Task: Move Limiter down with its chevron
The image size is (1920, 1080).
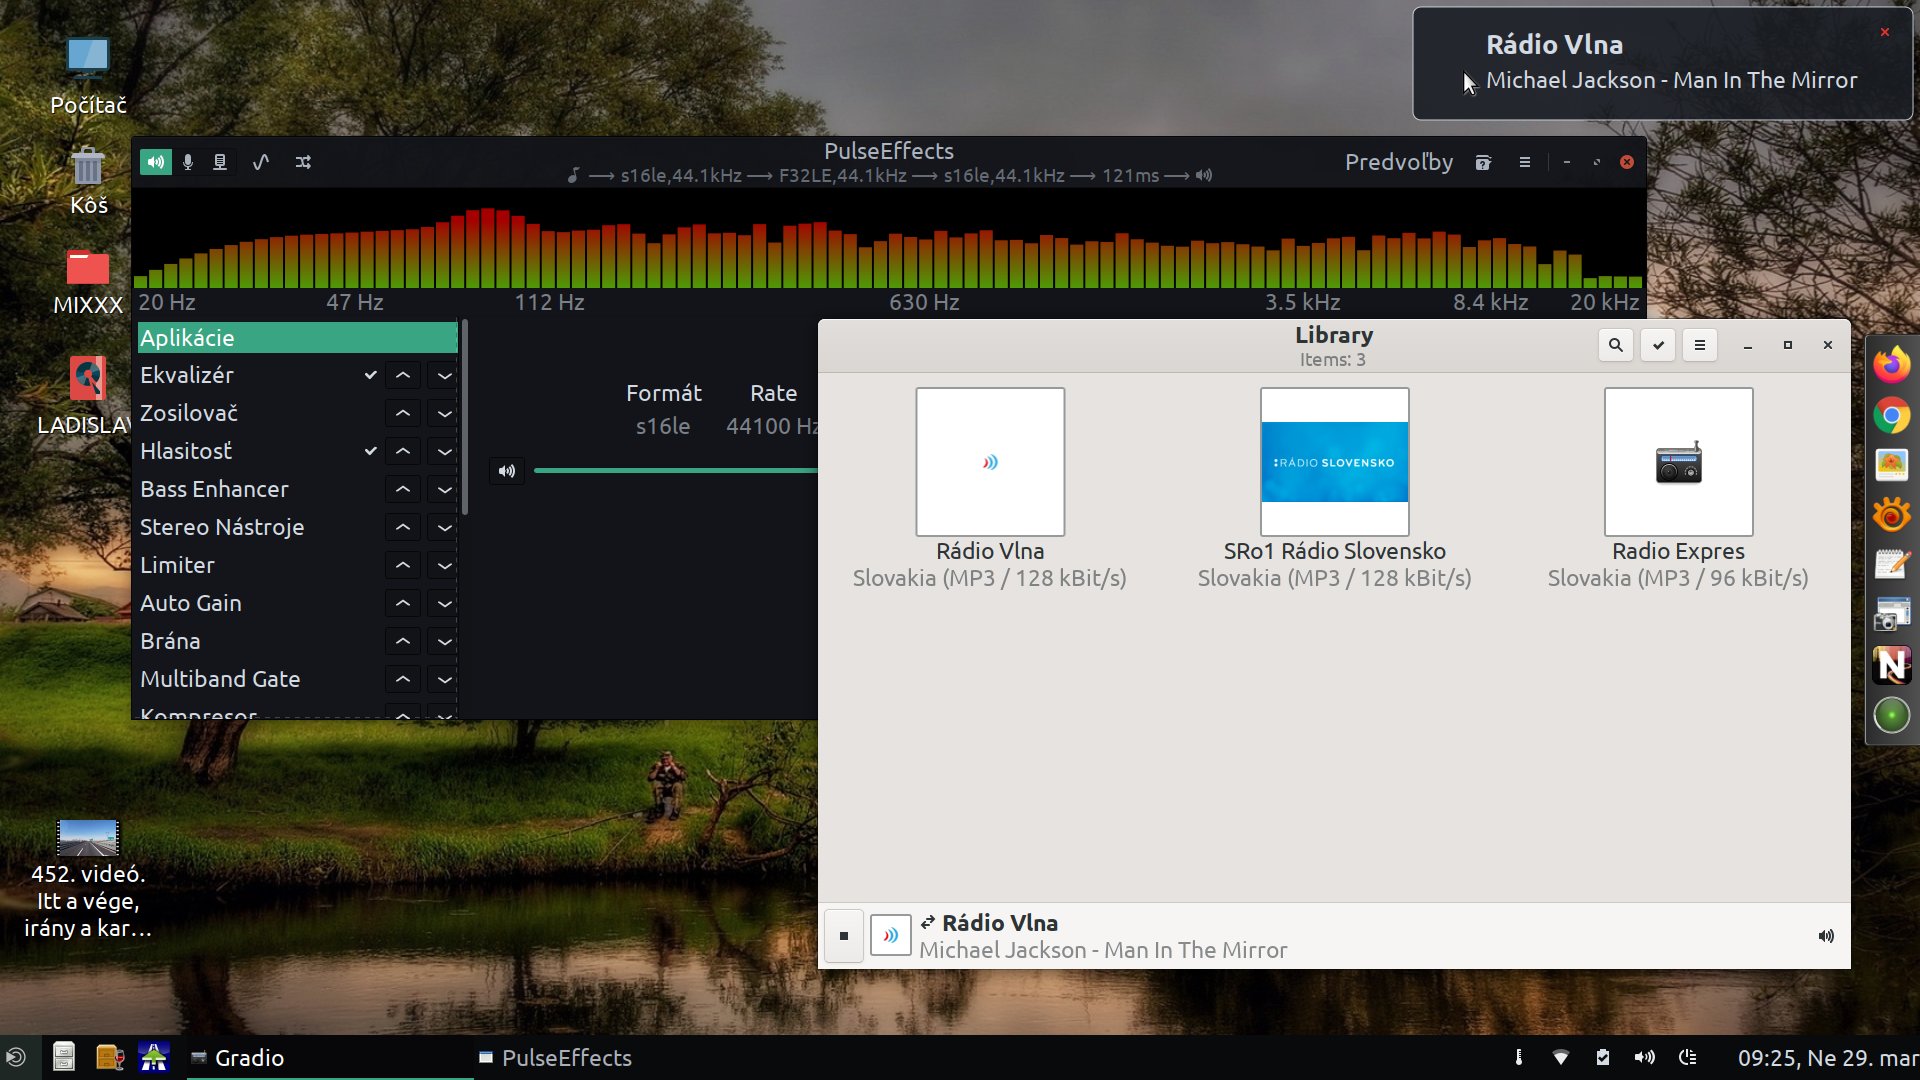Action: pos(444,565)
